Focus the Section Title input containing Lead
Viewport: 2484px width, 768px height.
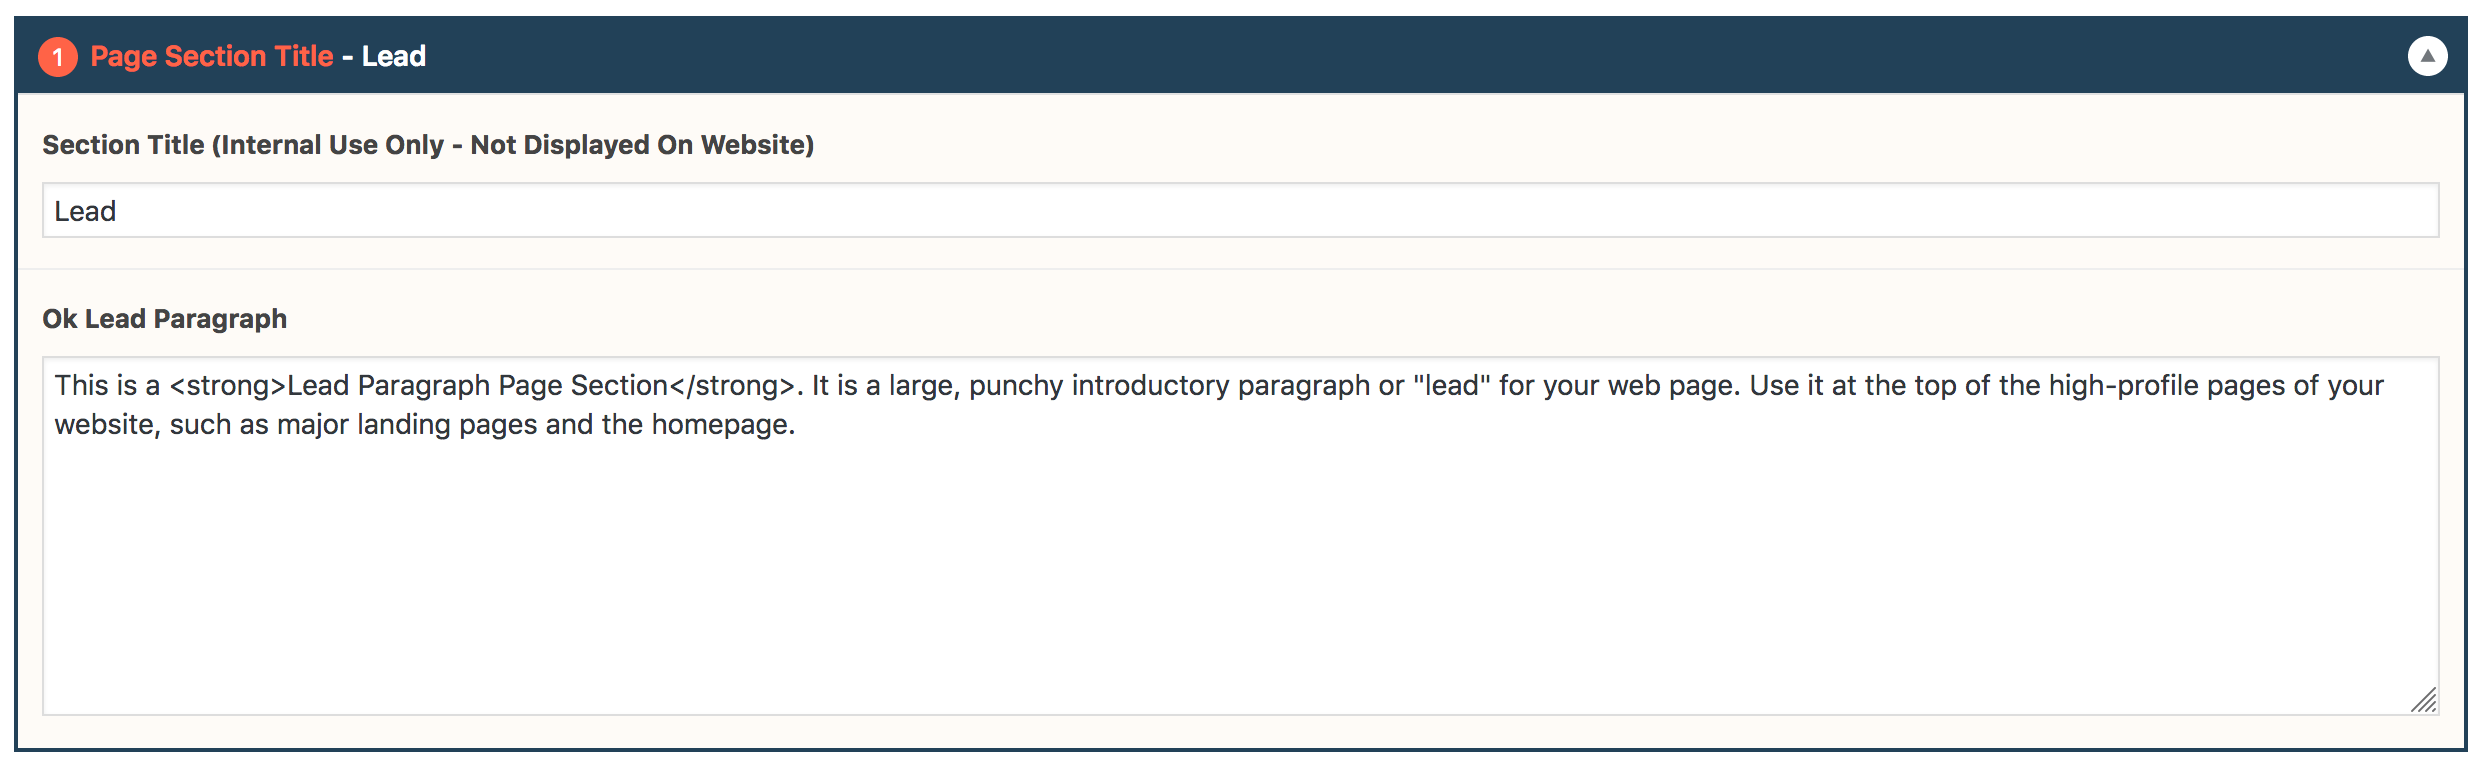[1240, 210]
